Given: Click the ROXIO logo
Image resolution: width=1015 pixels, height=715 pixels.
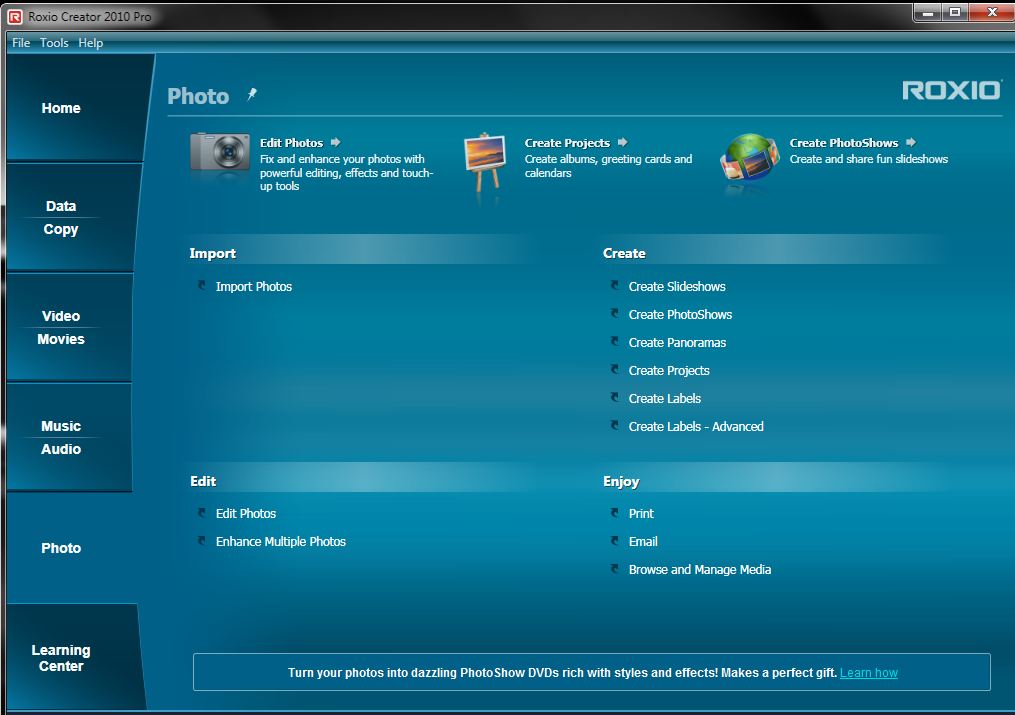Looking at the screenshot, I should (x=952, y=91).
